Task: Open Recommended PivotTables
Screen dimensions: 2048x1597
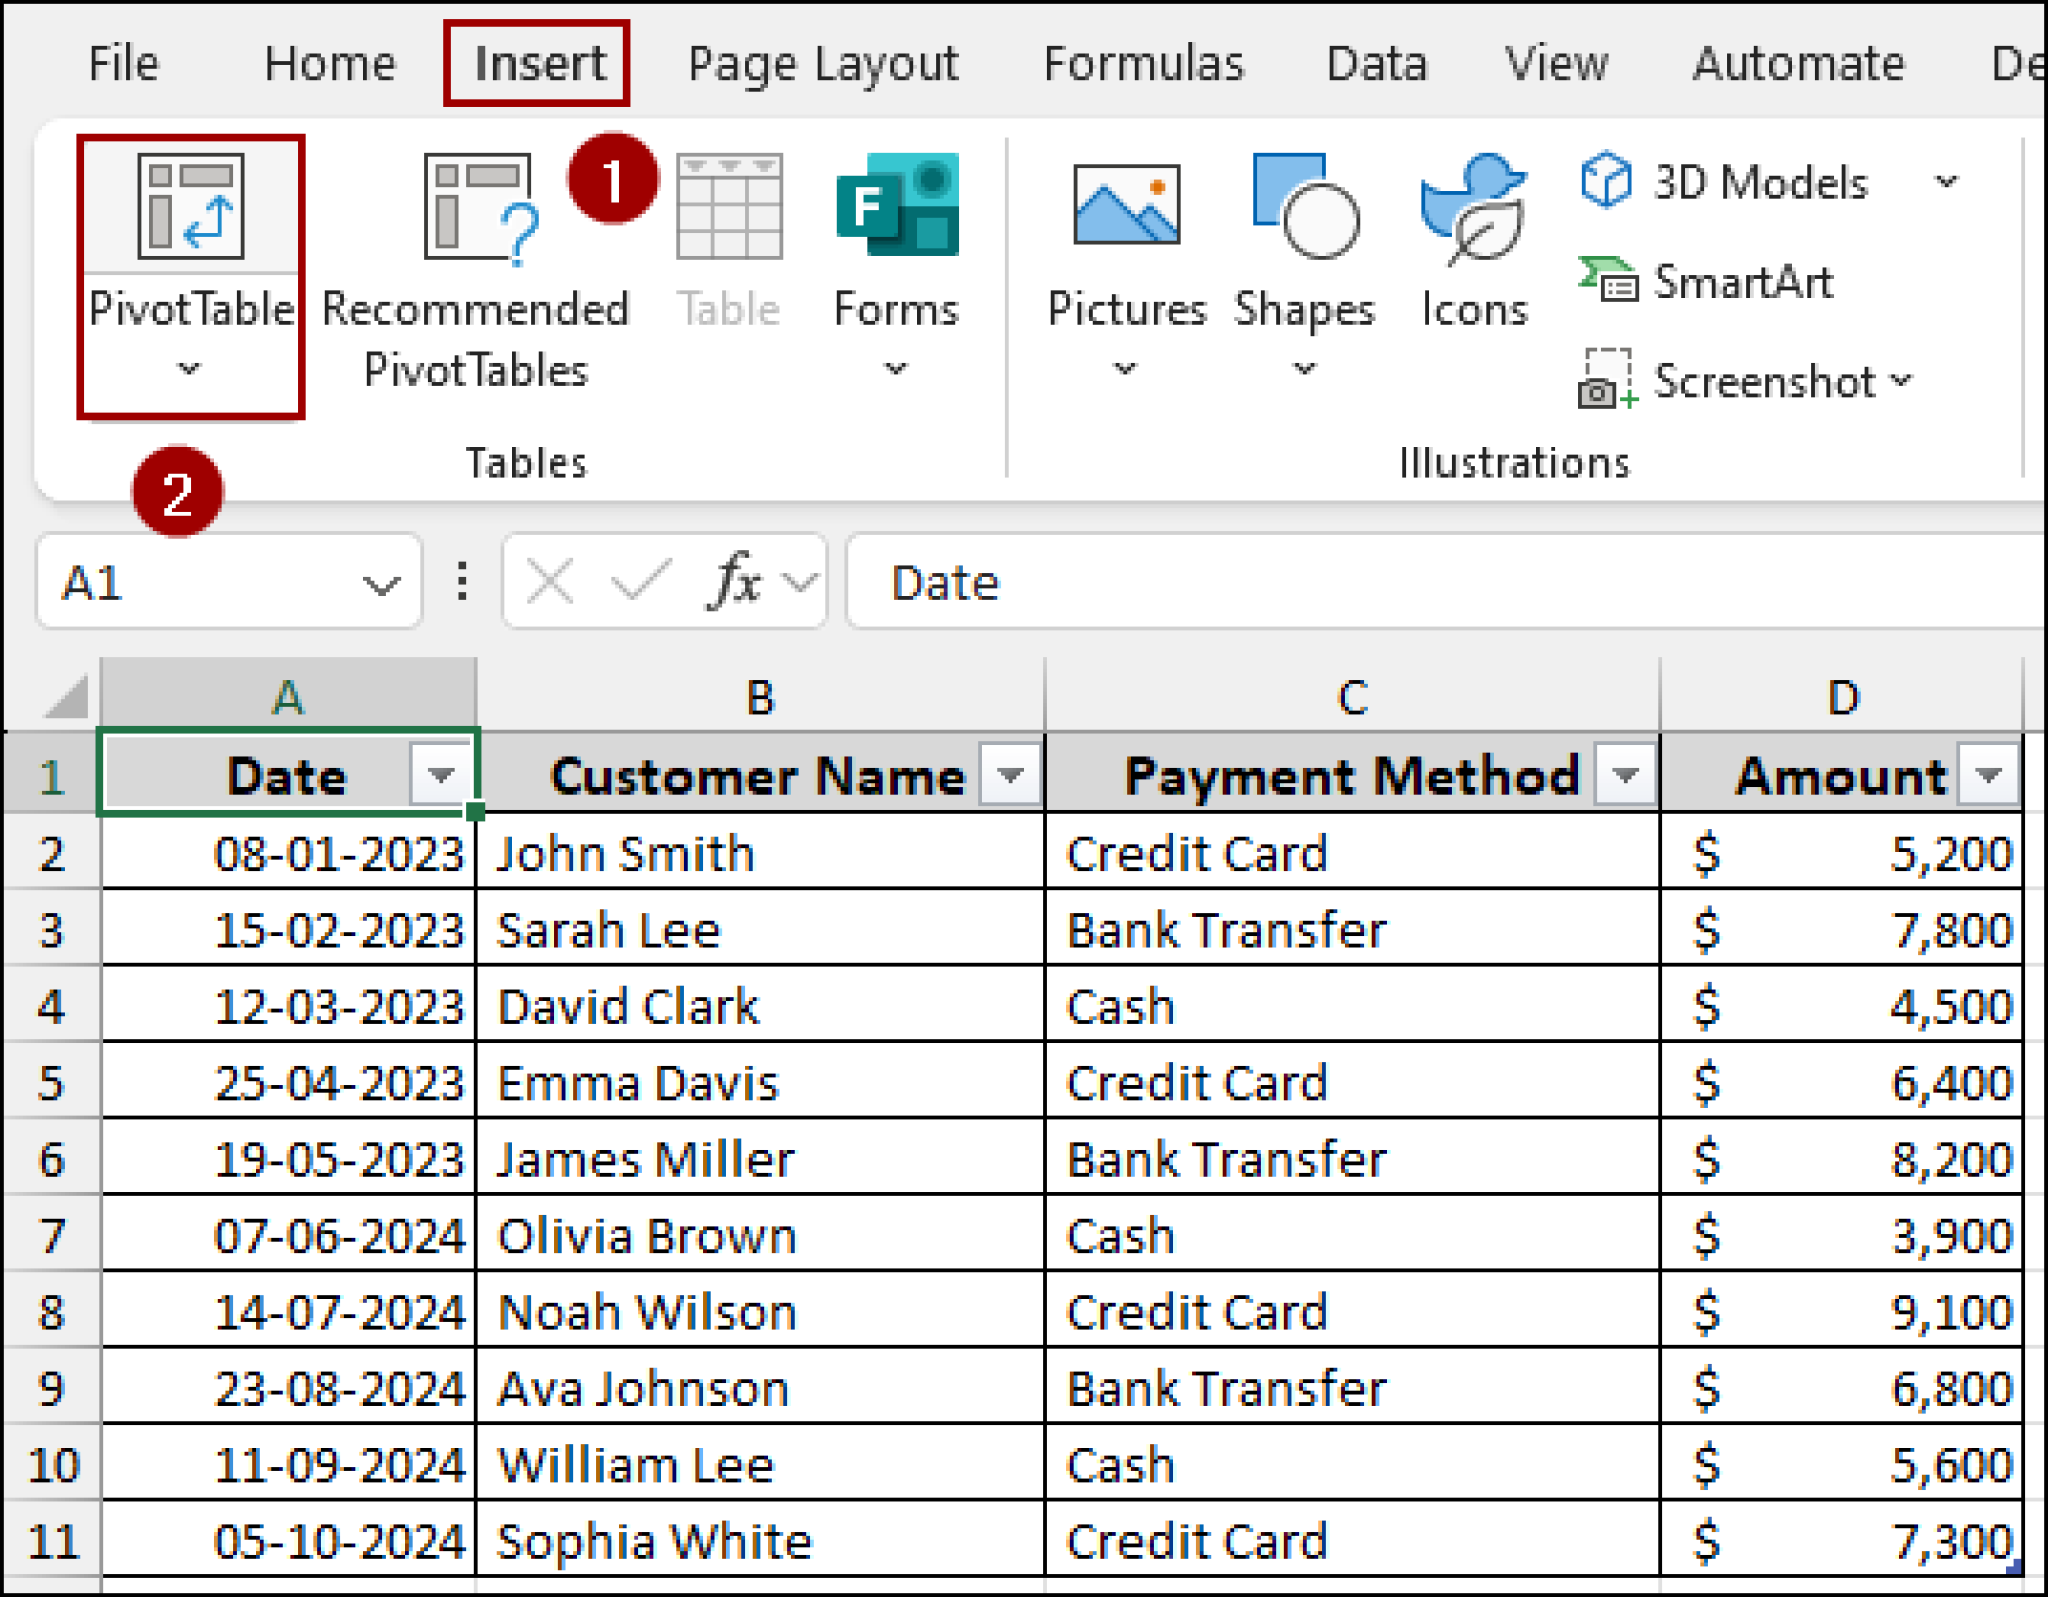Action: pos(475,260)
